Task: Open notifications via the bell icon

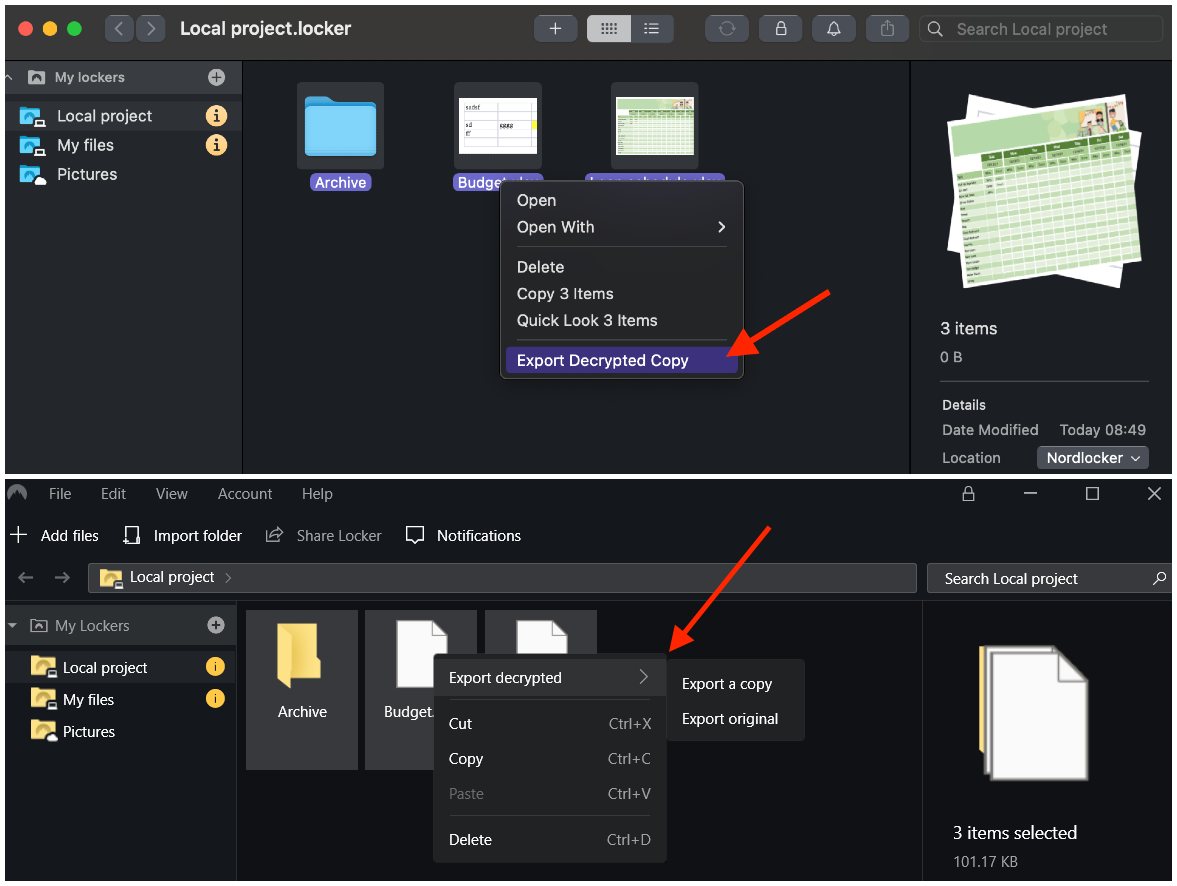Action: click(x=833, y=28)
